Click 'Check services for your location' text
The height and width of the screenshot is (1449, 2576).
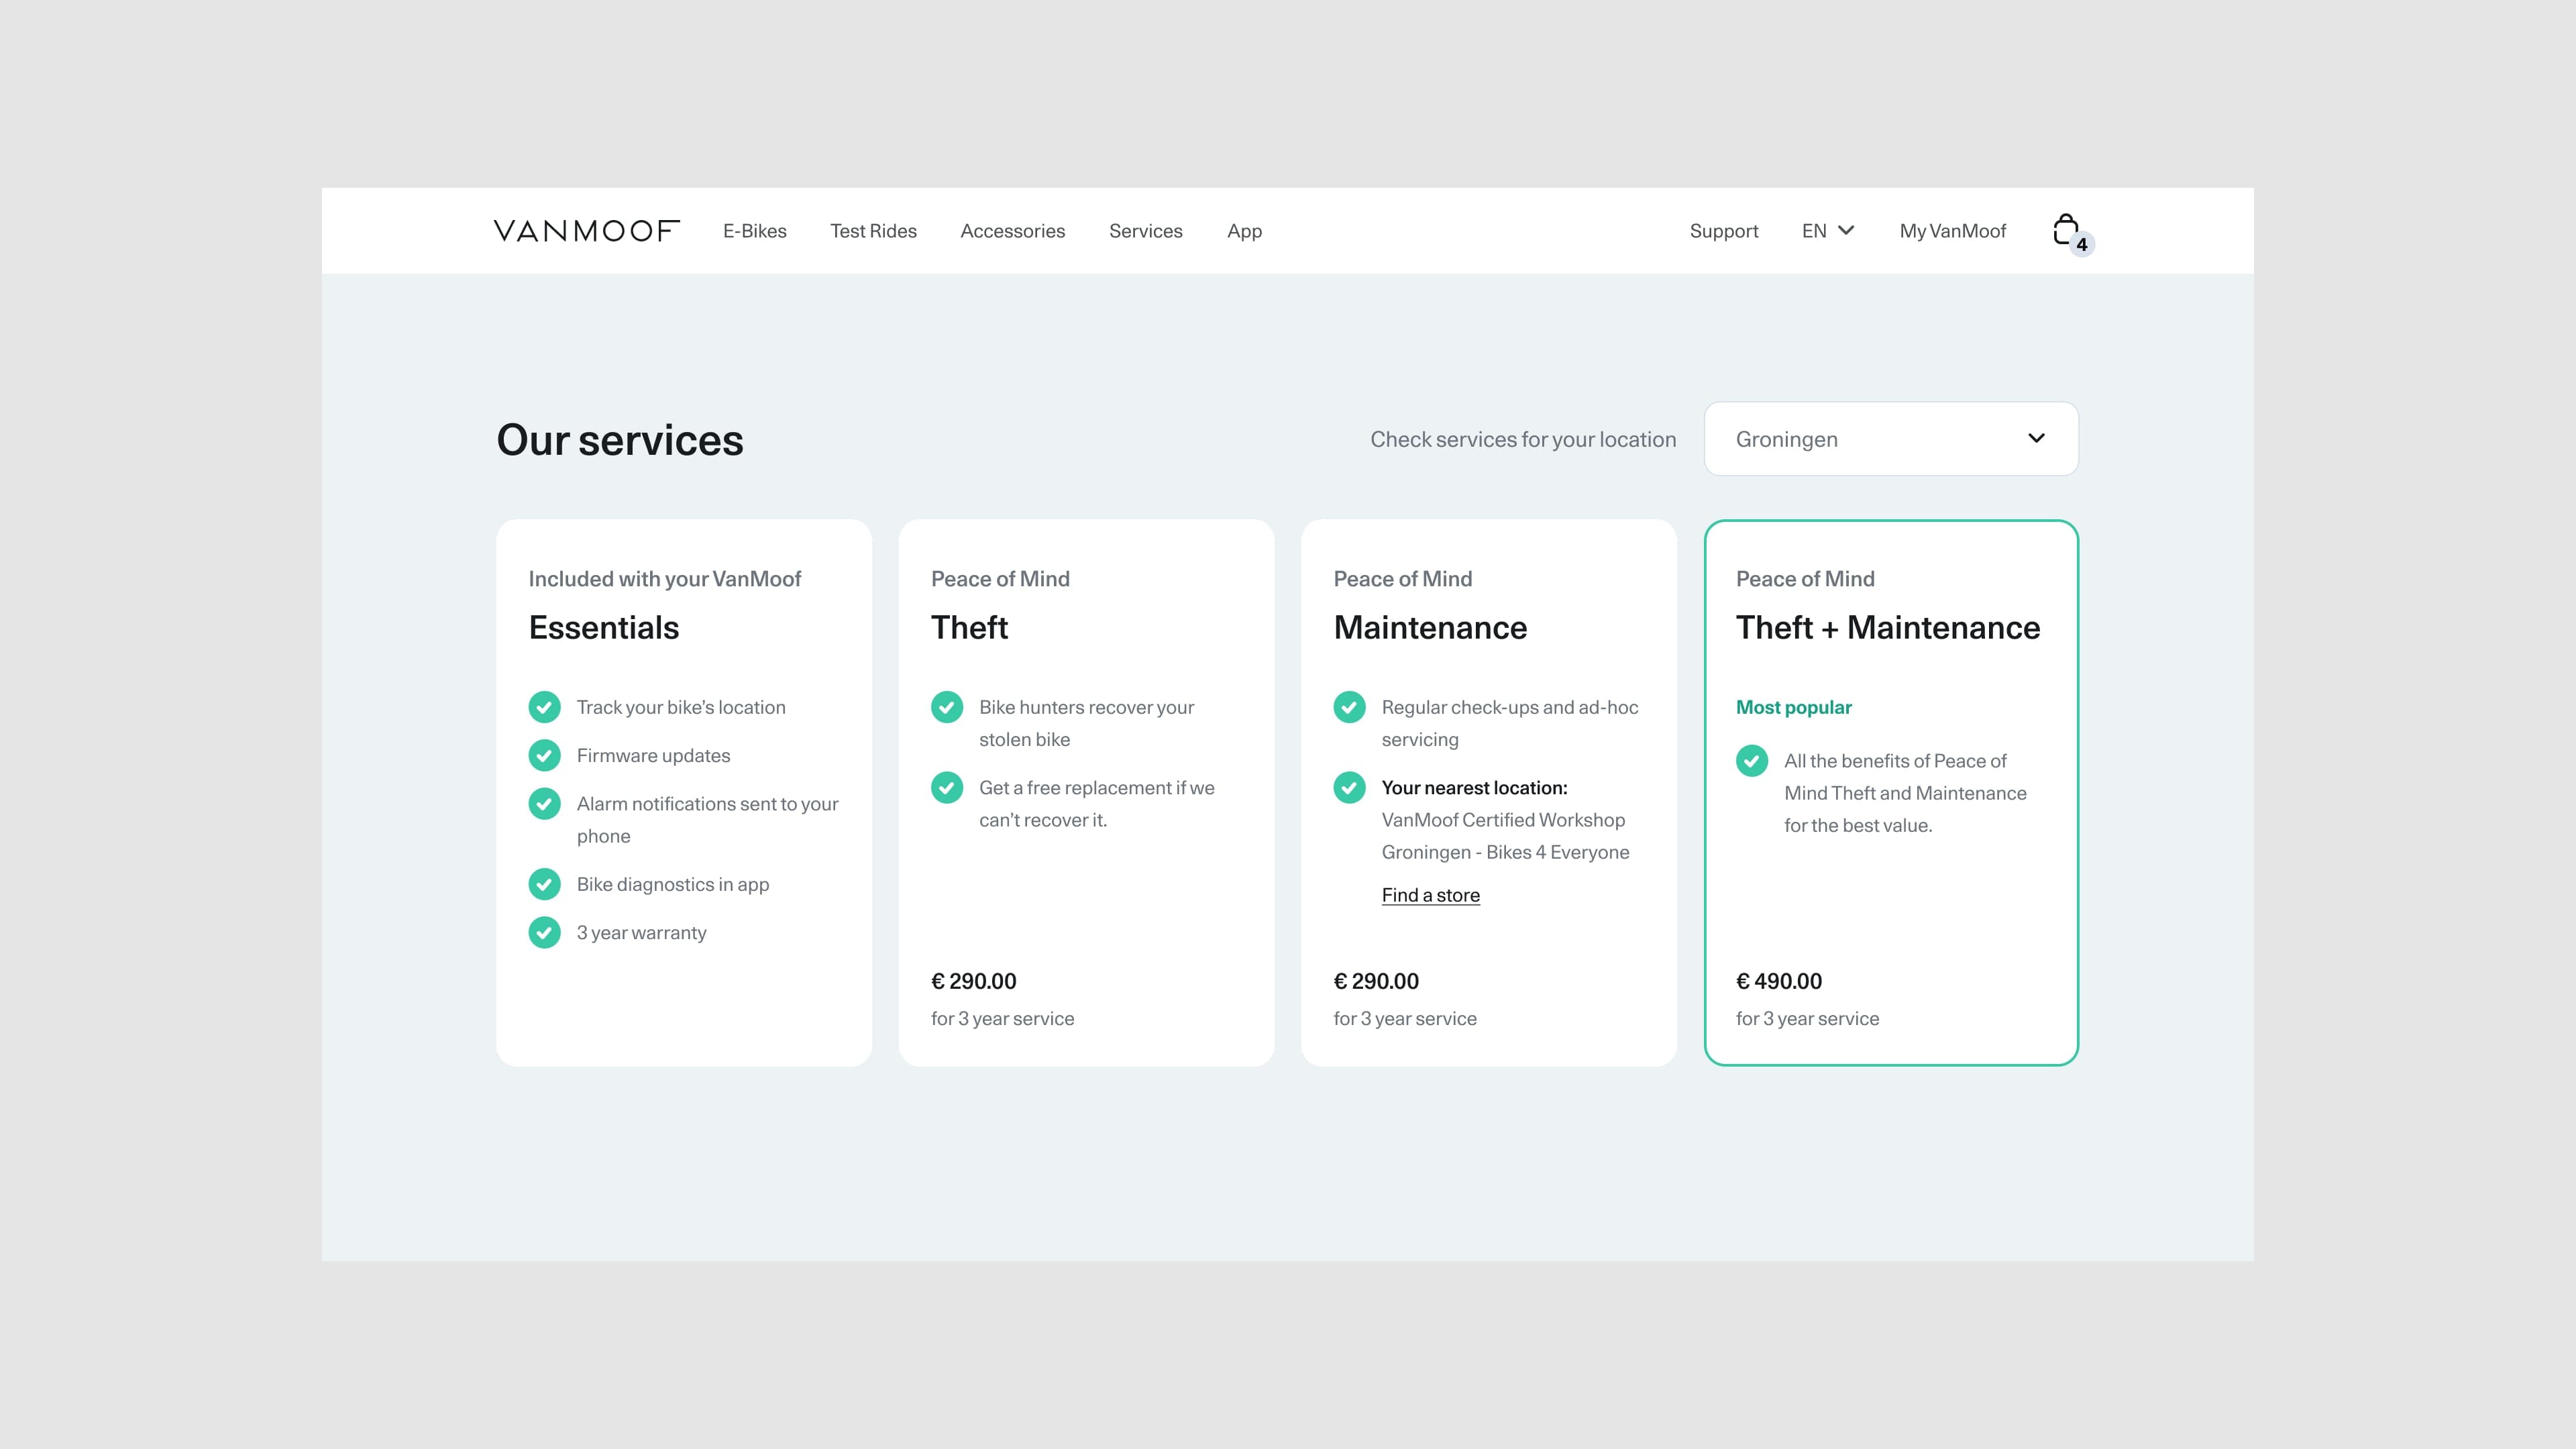click(1523, 439)
